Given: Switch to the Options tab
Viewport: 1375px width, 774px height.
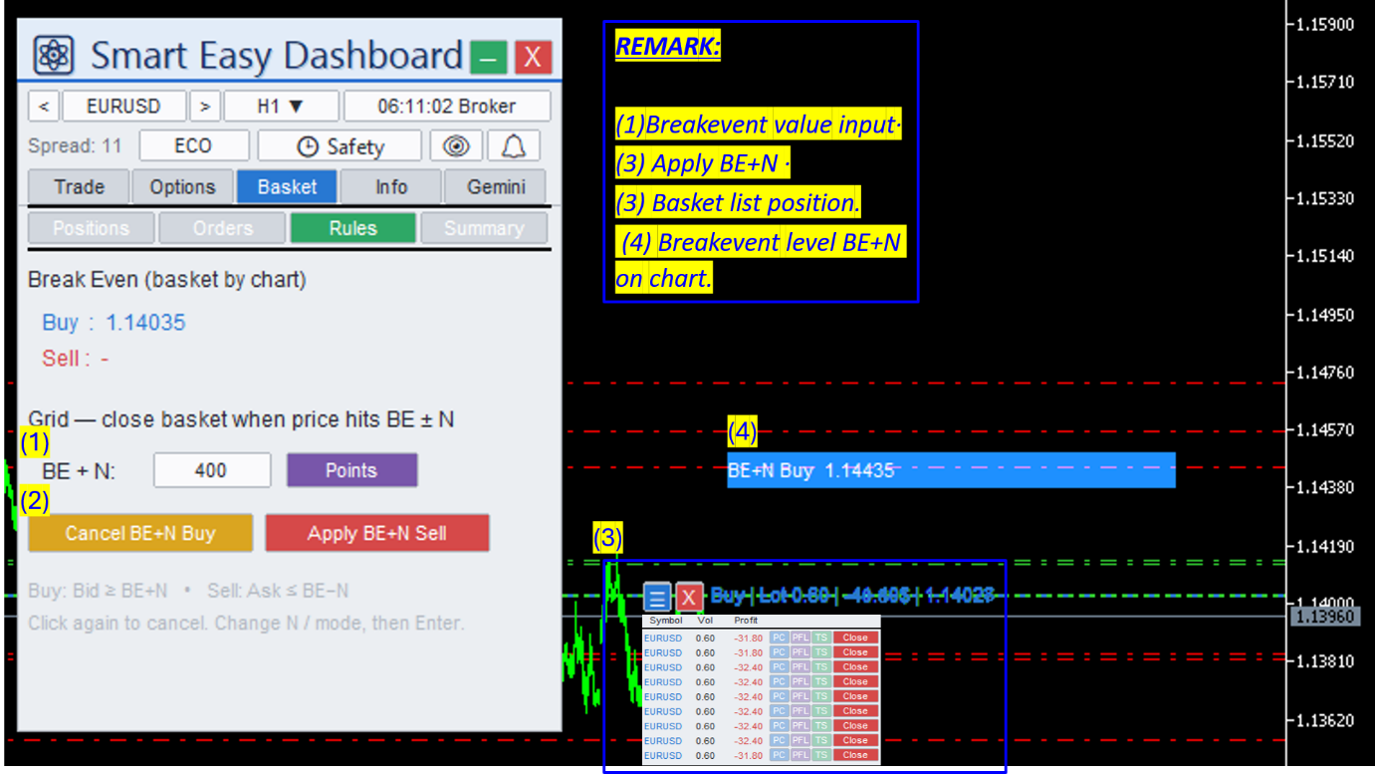Looking at the screenshot, I should pos(182,187).
